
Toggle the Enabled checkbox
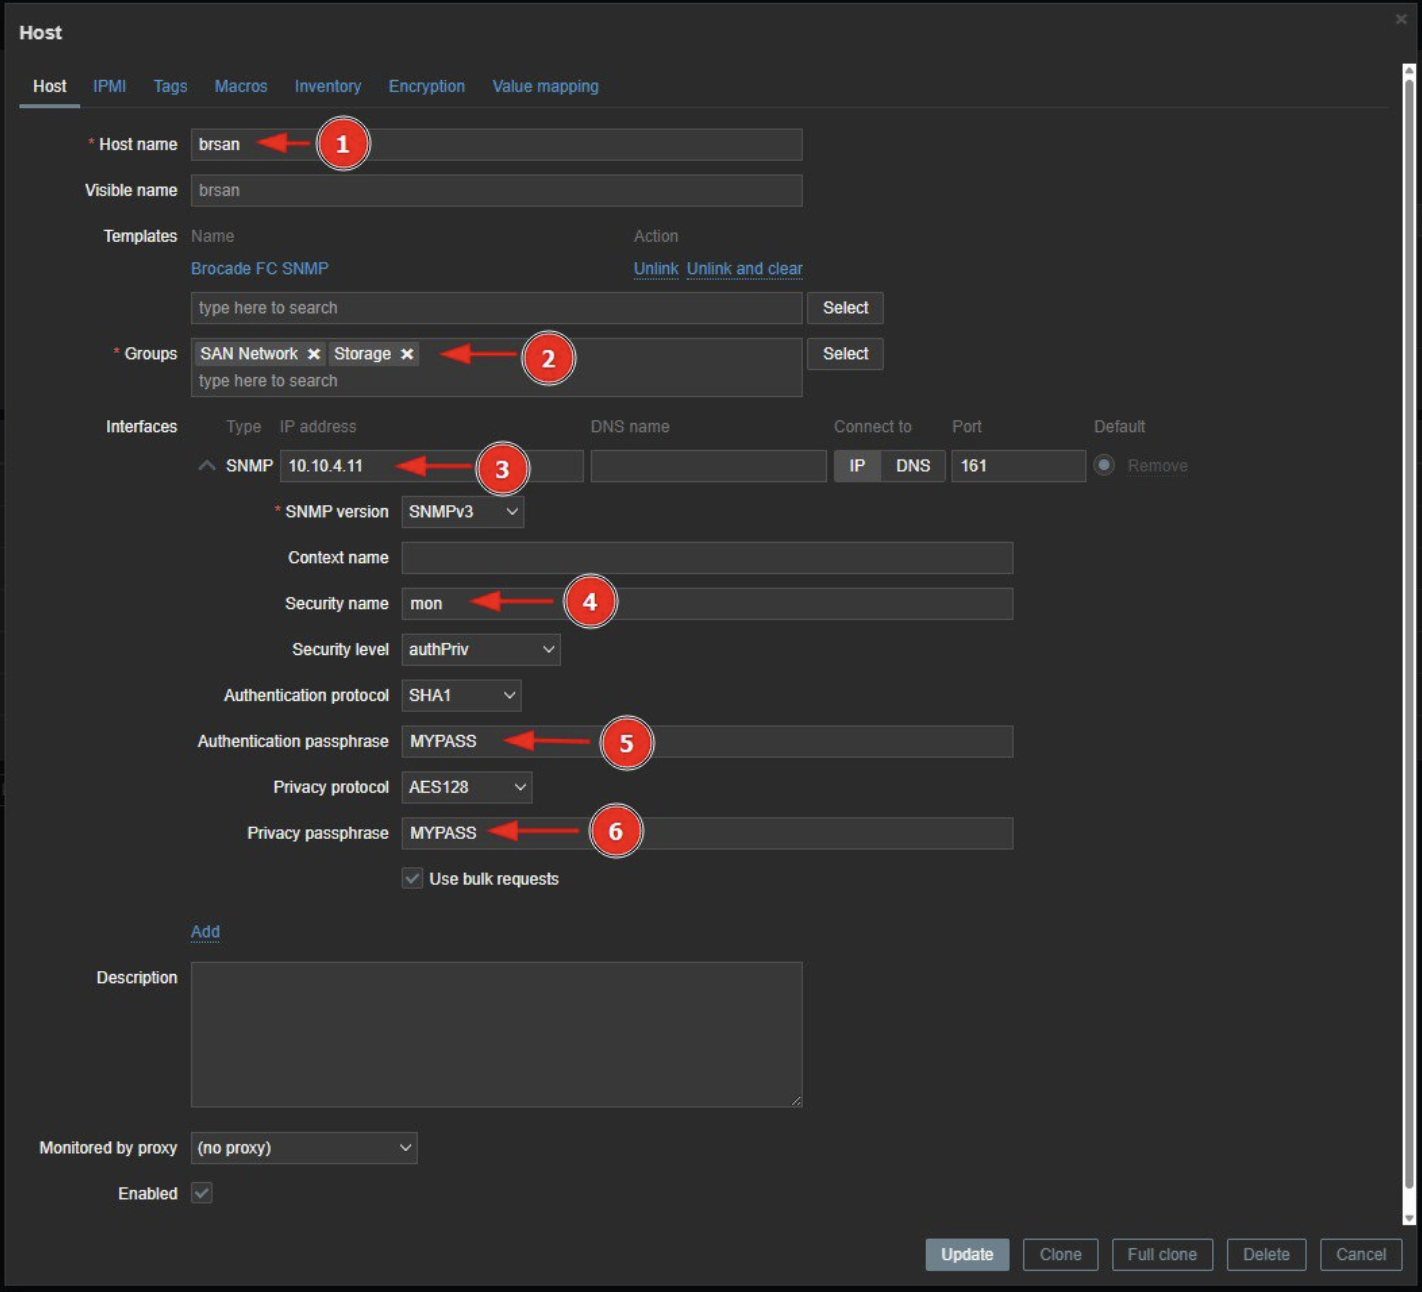pos(202,1193)
